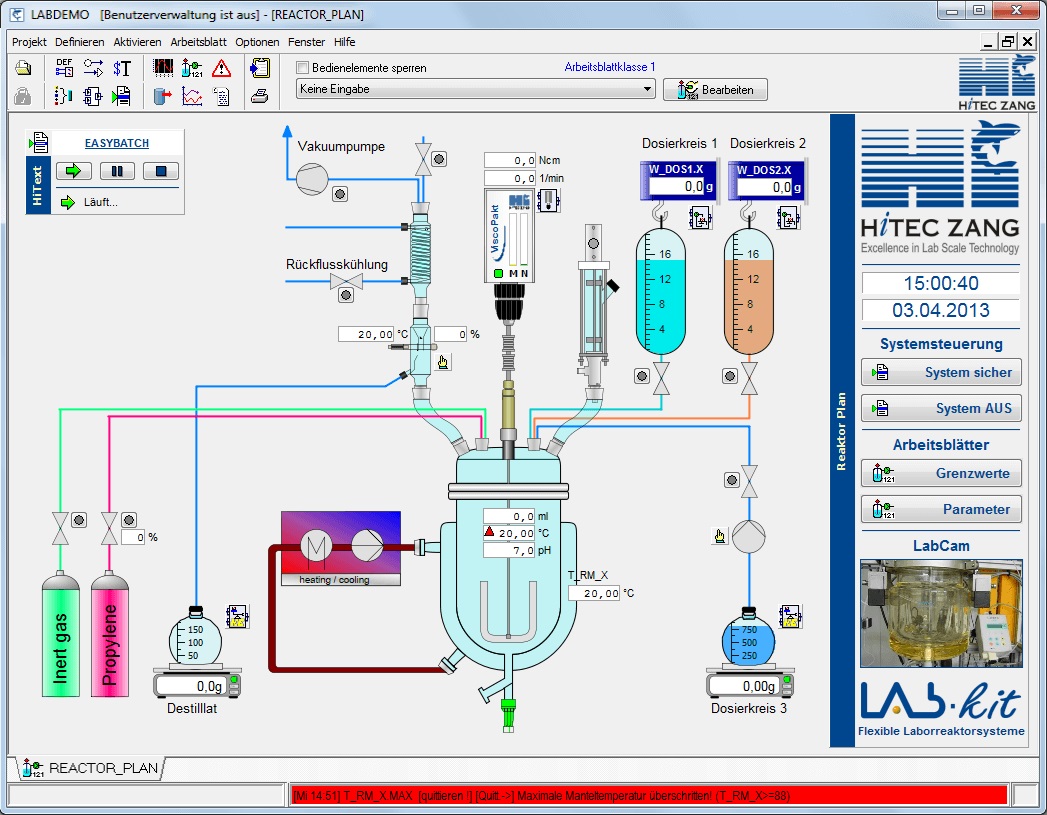Open a project via the folder toolbar icon
Viewport: 1047px width, 815px height.
22,68
